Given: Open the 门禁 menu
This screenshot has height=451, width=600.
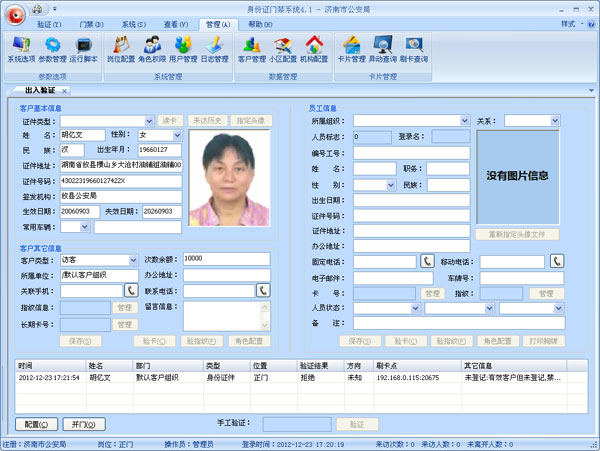Looking at the screenshot, I should (x=91, y=24).
